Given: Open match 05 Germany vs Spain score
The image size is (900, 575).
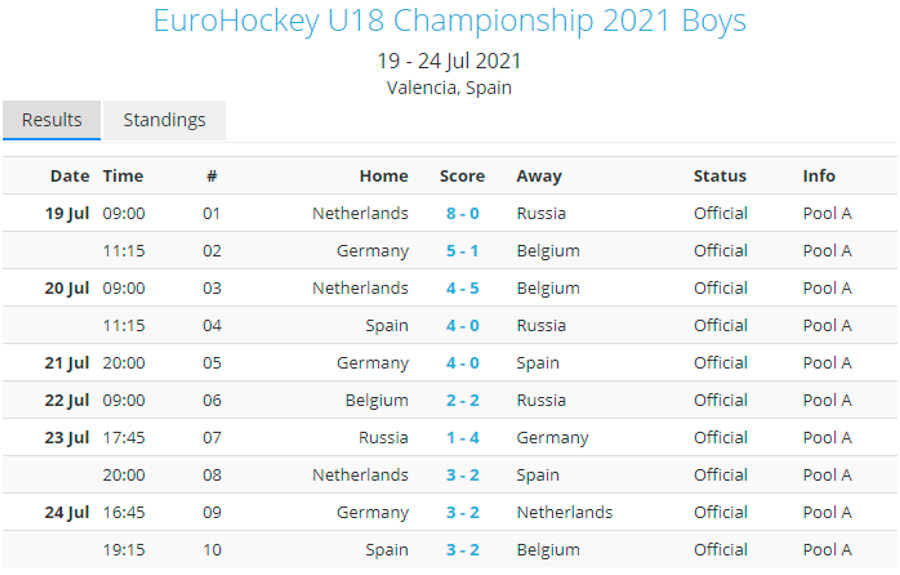Looking at the screenshot, I should pyautogui.click(x=462, y=363).
